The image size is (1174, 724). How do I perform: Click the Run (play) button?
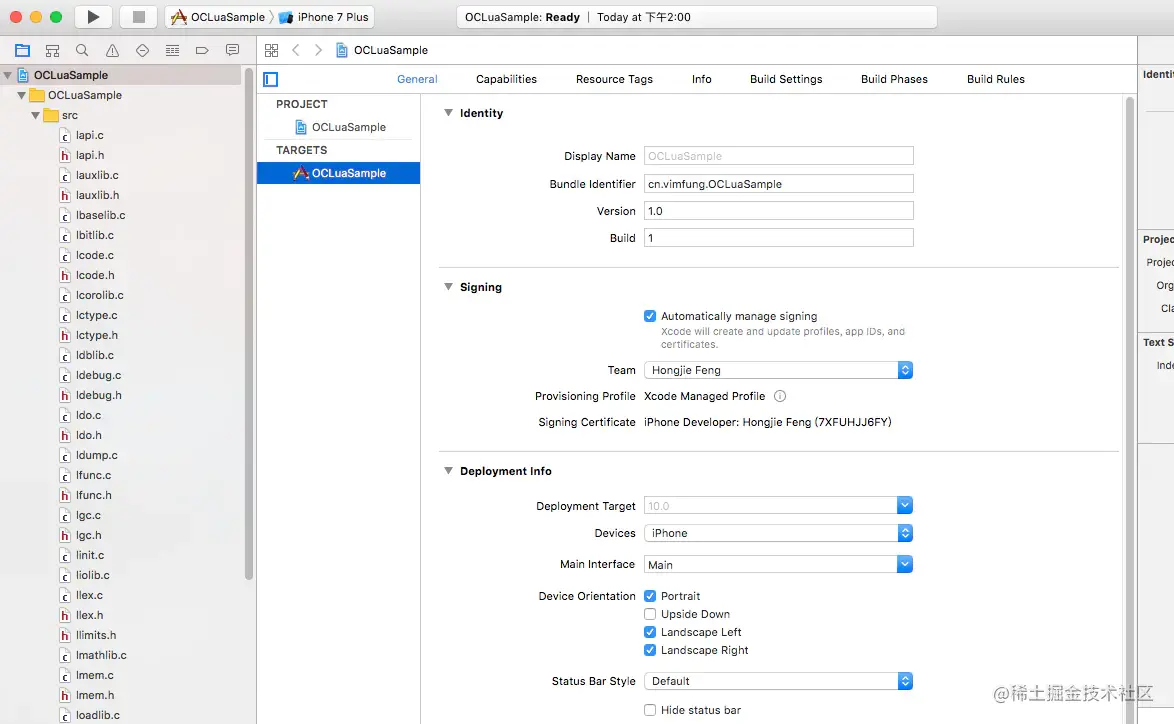coord(93,17)
